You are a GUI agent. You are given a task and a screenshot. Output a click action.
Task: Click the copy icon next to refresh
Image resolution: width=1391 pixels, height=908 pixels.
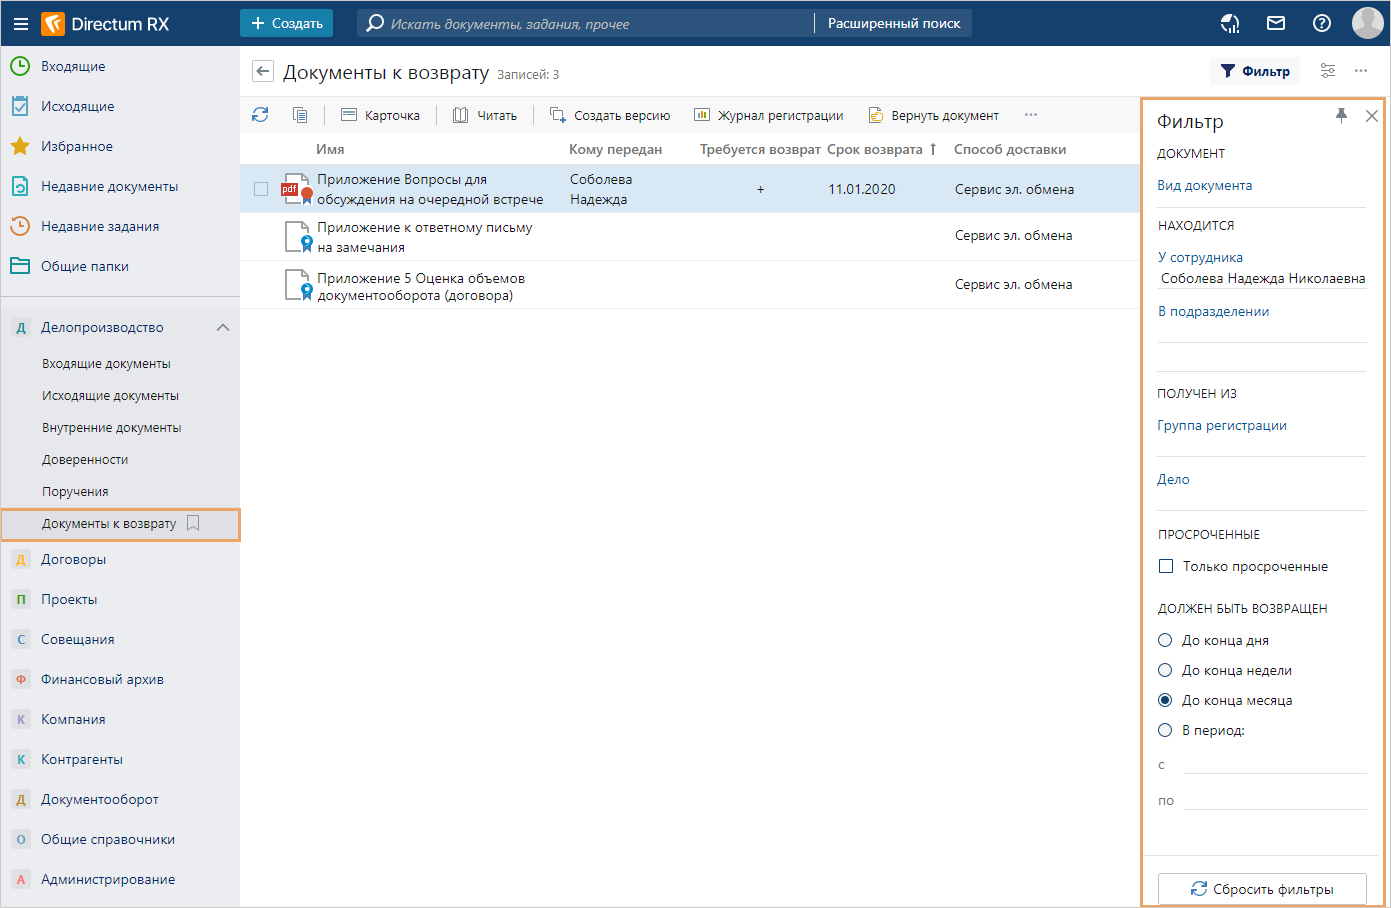point(300,115)
